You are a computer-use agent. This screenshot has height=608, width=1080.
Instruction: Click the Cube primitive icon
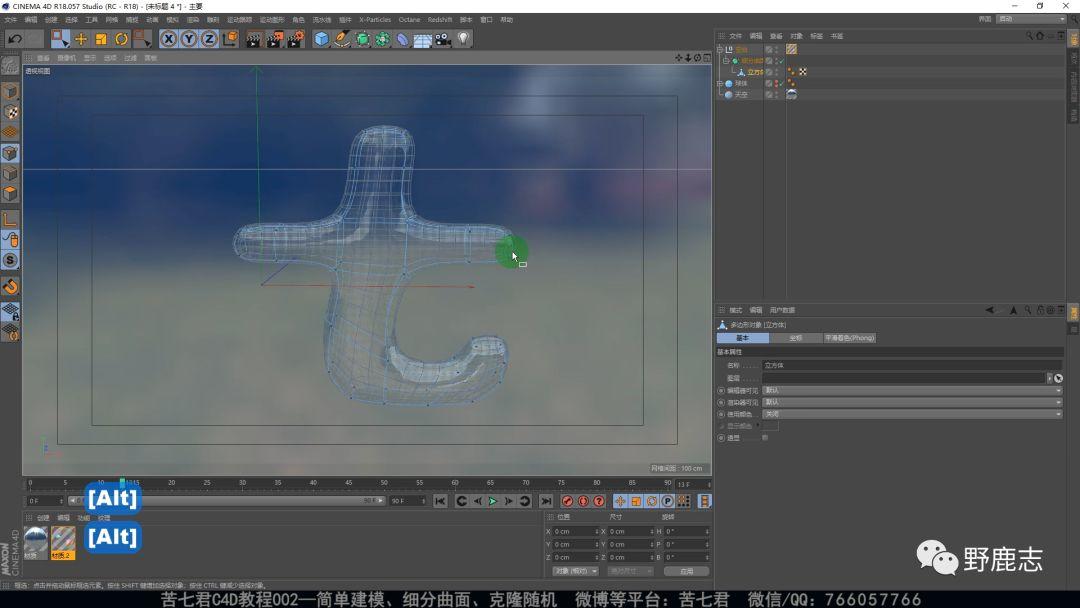322,39
